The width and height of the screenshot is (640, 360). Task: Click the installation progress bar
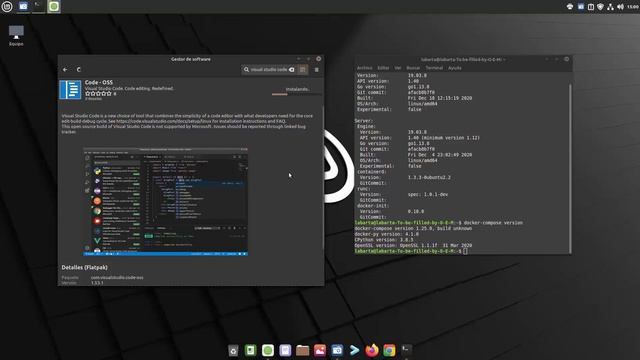point(297,94)
